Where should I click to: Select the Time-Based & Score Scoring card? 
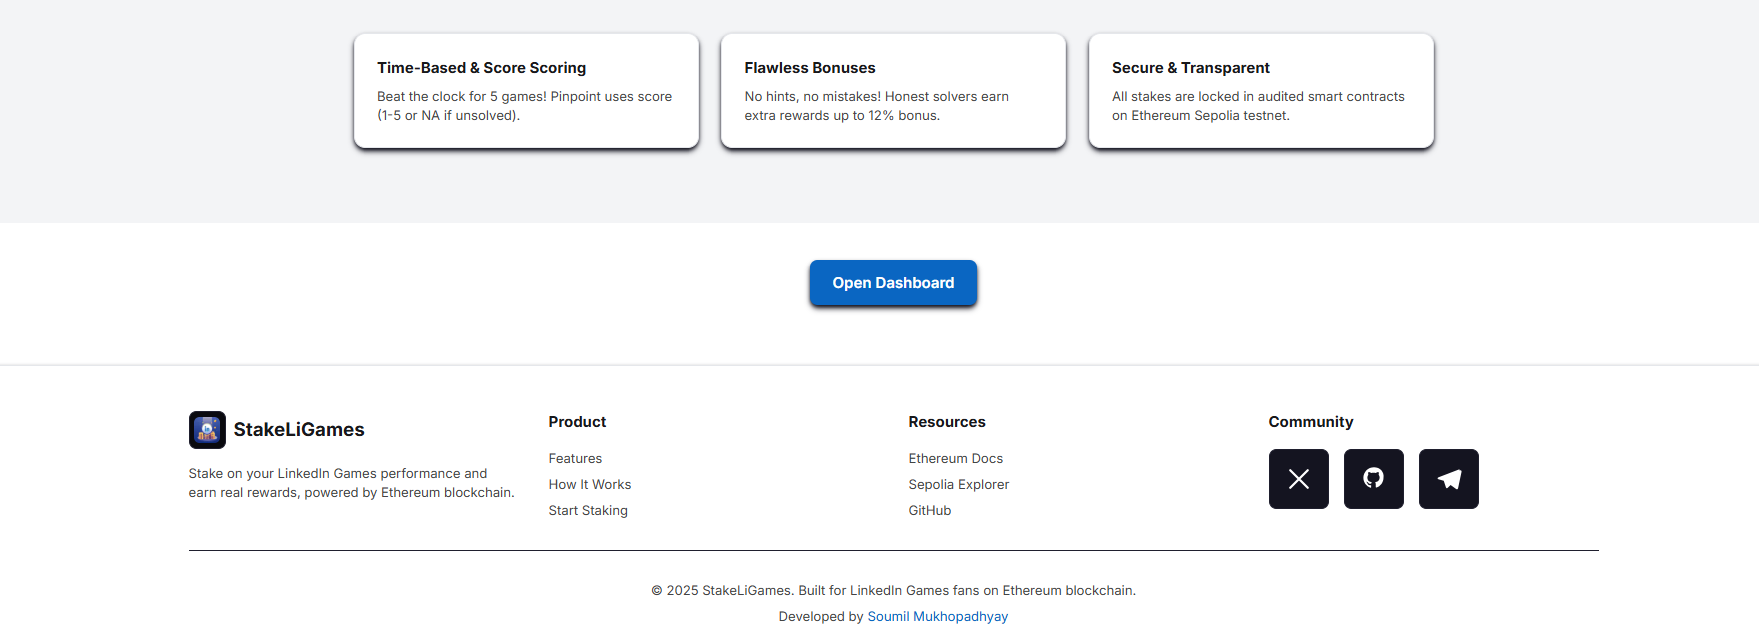526,91
